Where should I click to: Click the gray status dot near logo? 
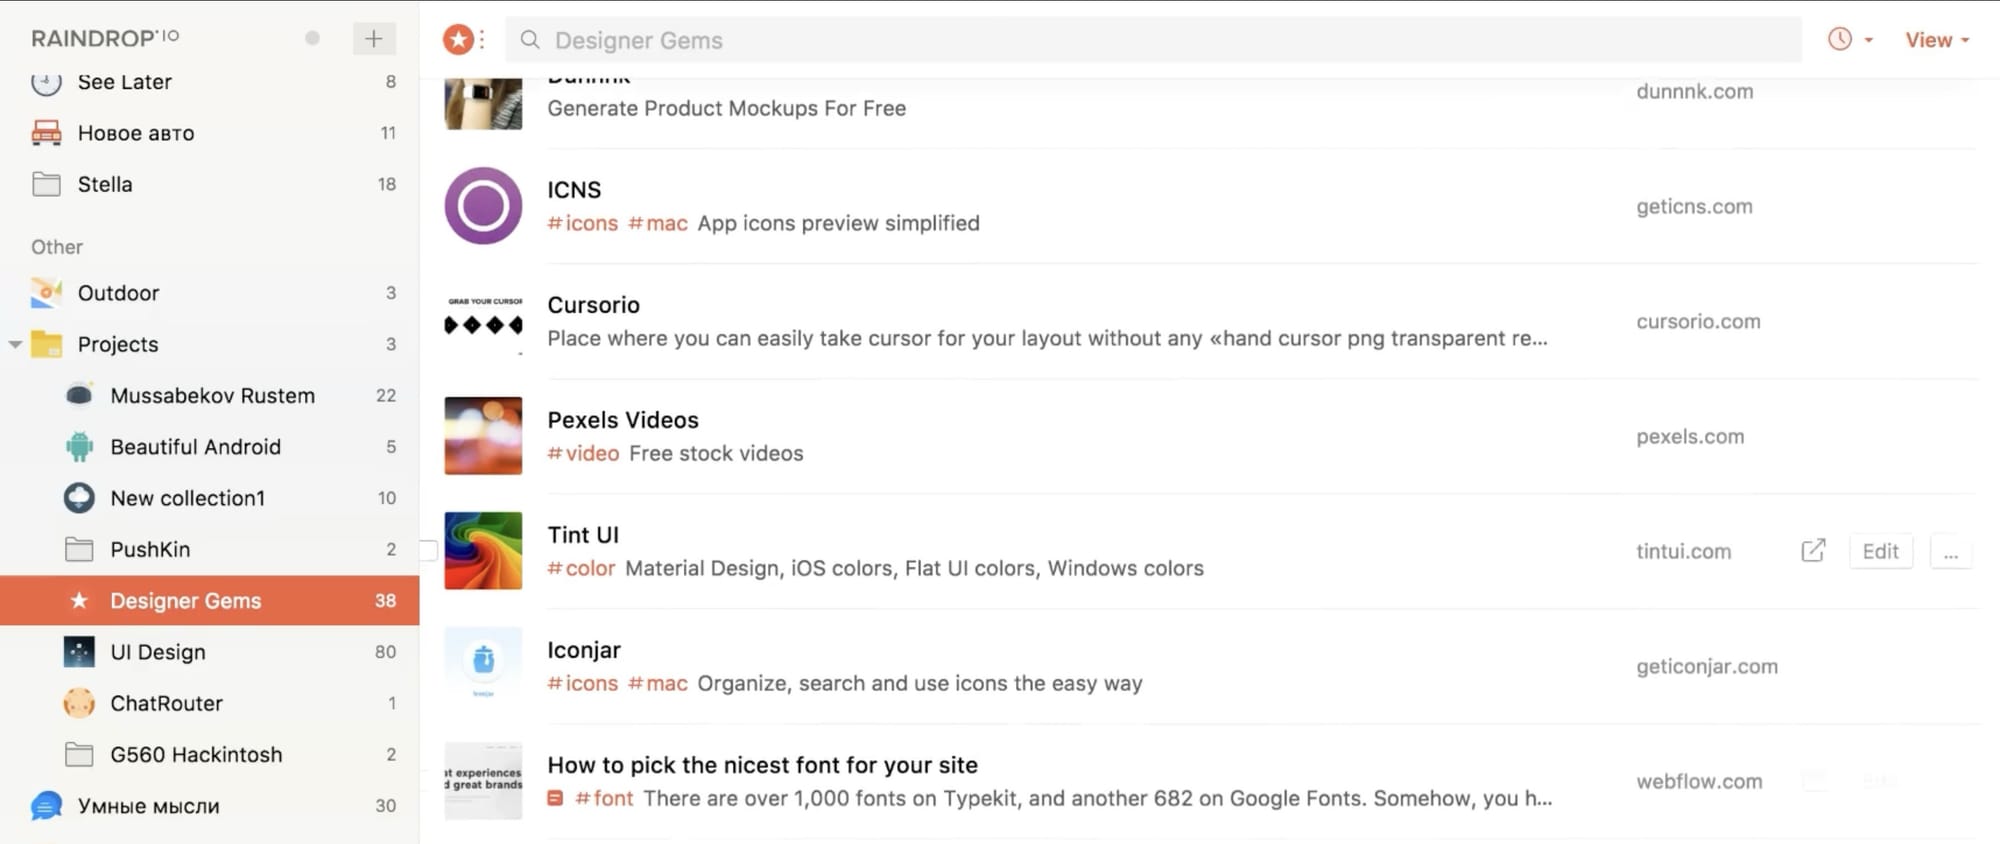click(312, 38)
